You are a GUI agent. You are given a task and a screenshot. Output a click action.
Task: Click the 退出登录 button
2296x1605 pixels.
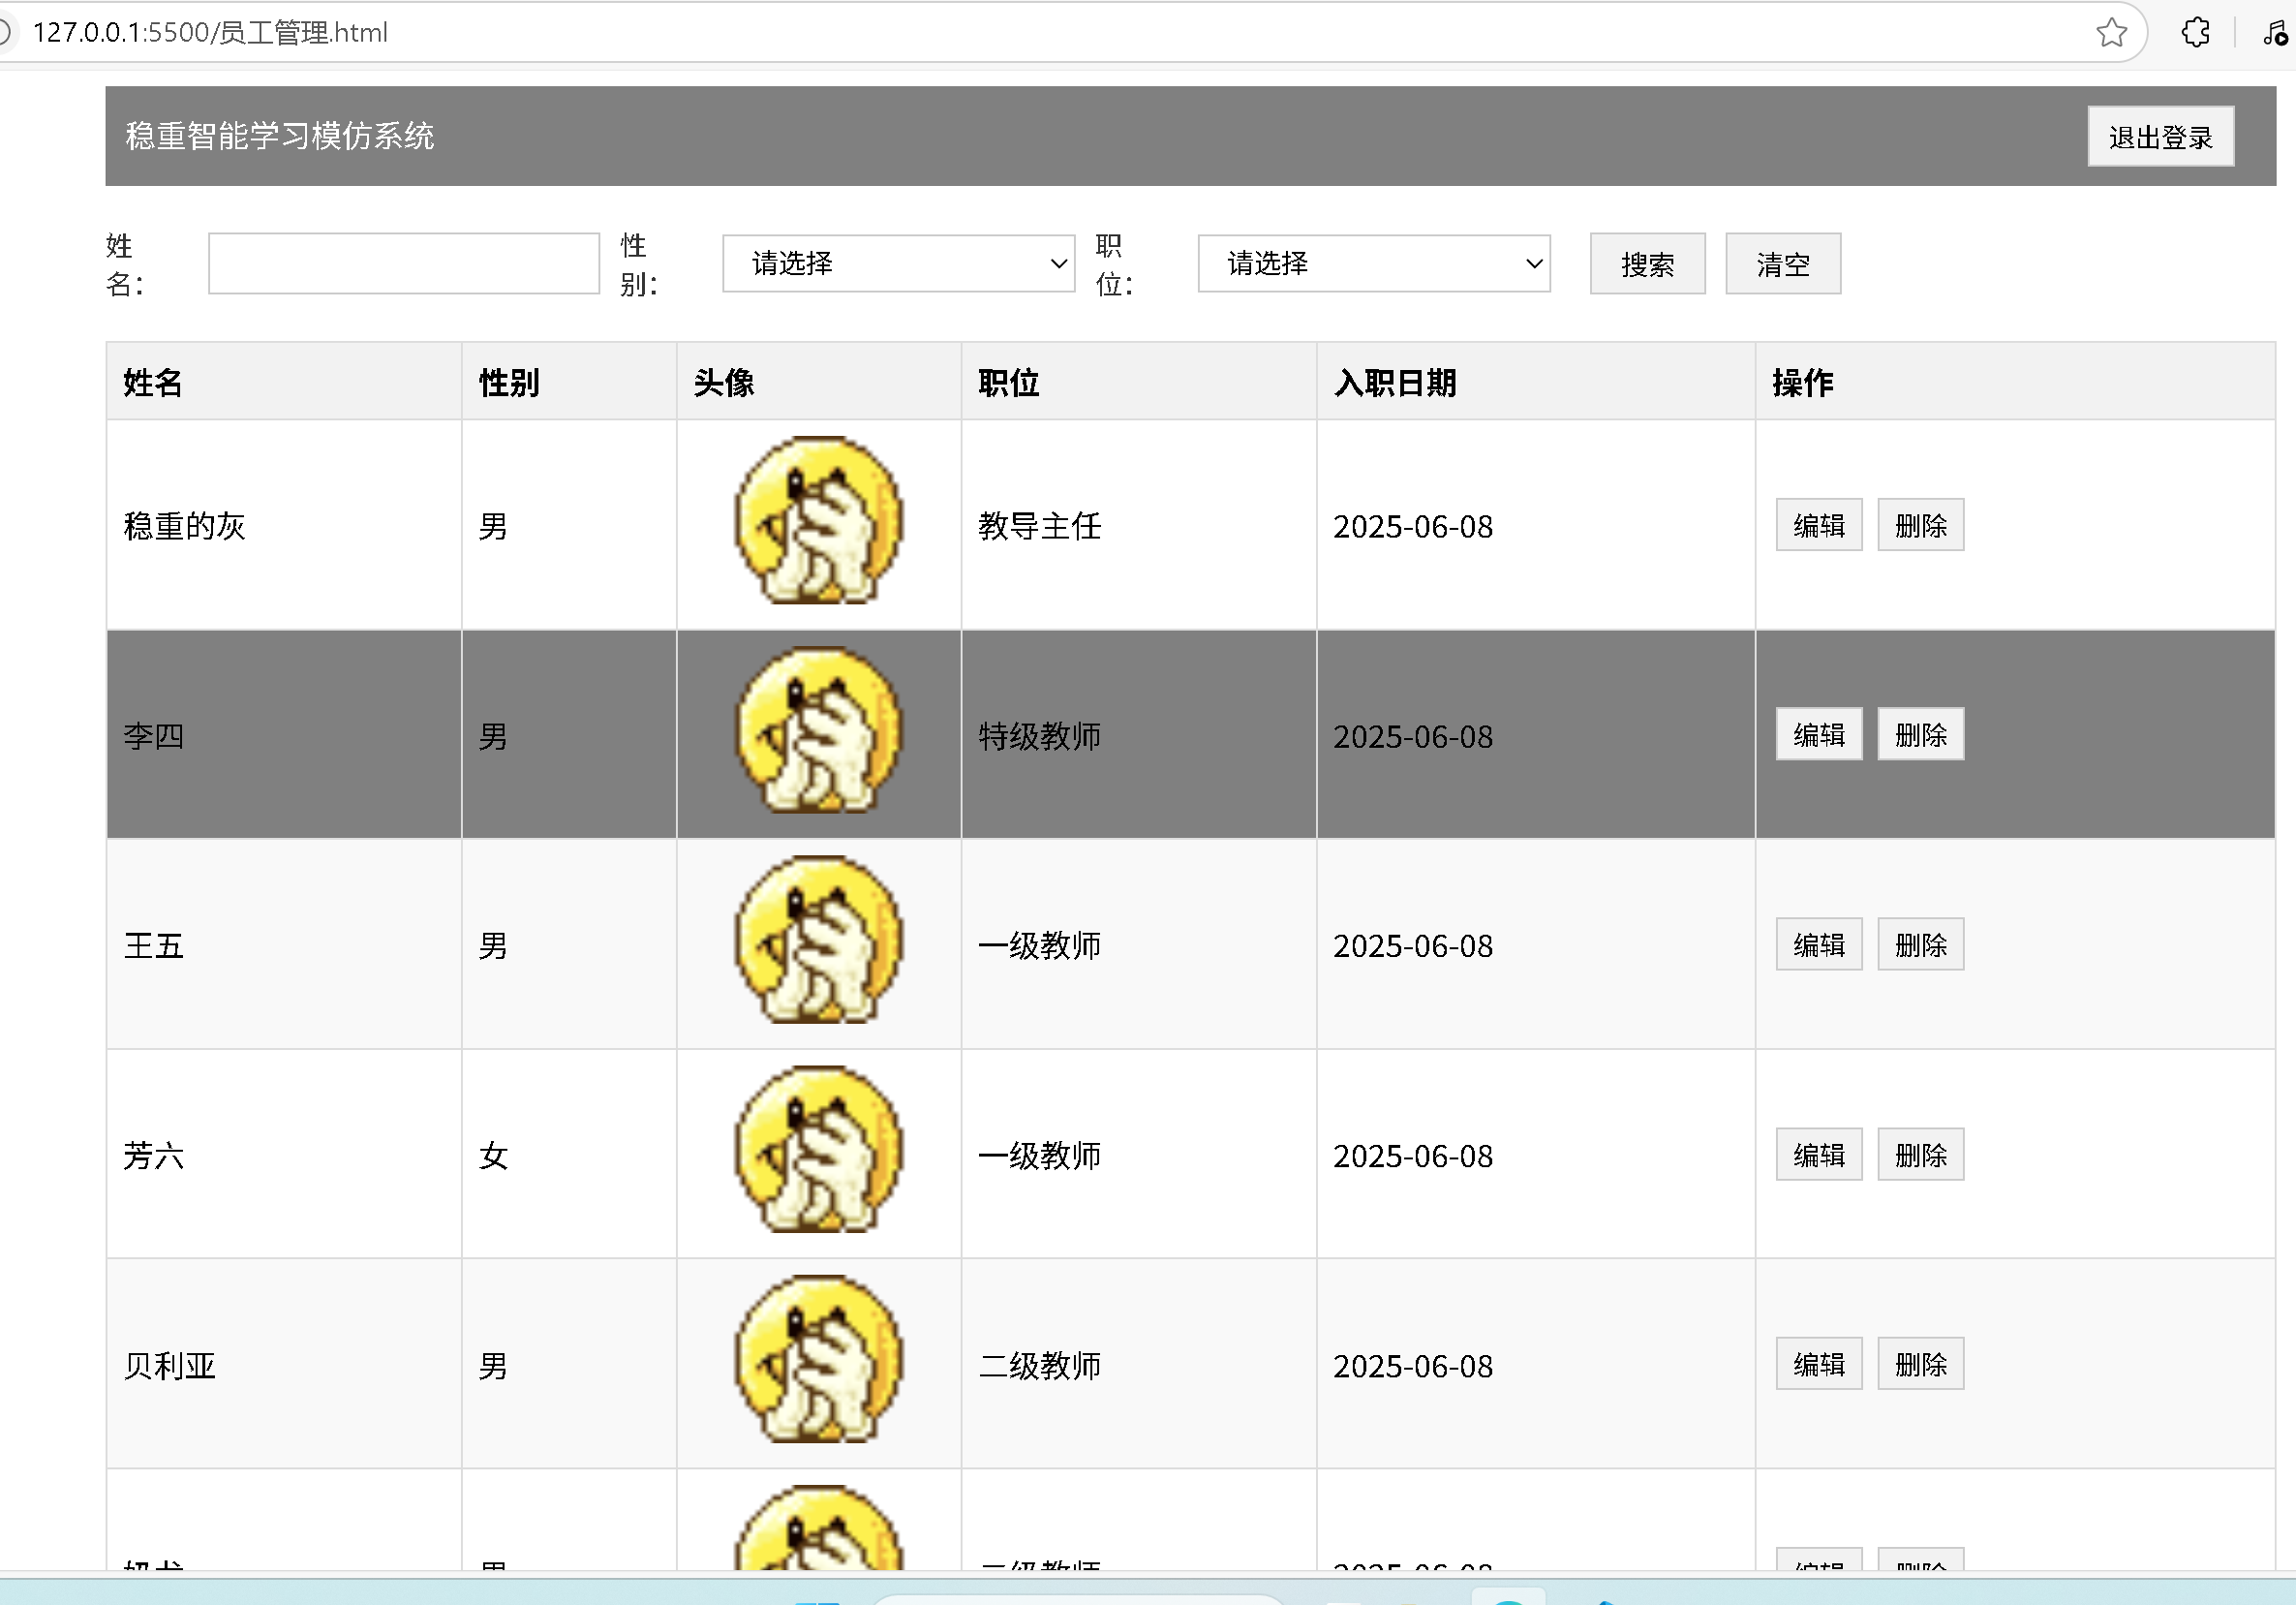[2160, 137]
